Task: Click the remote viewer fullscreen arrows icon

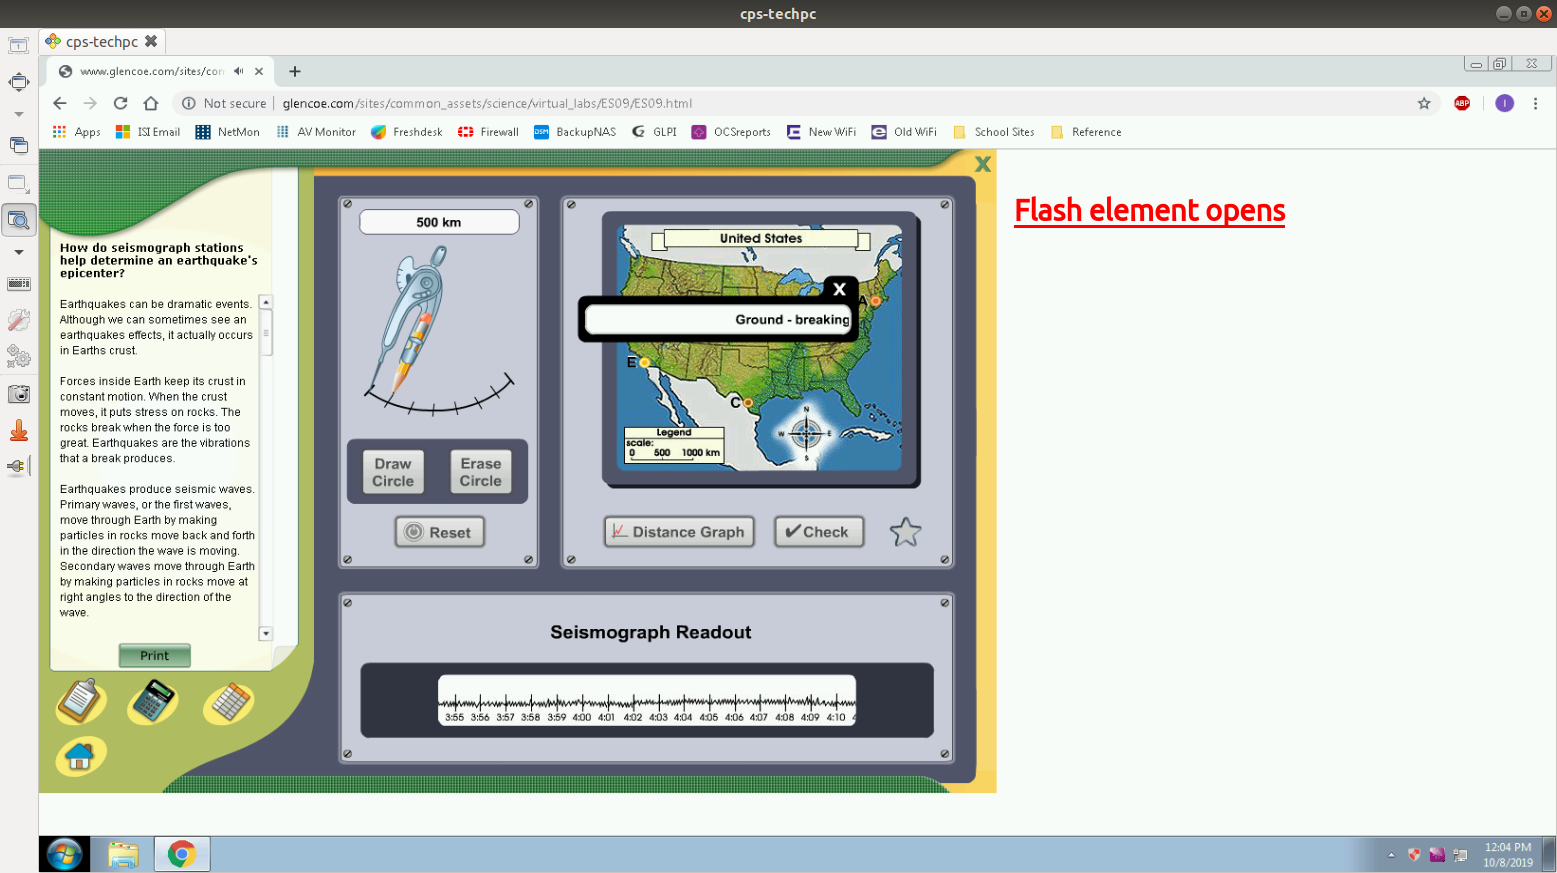Action: [19, 81]
